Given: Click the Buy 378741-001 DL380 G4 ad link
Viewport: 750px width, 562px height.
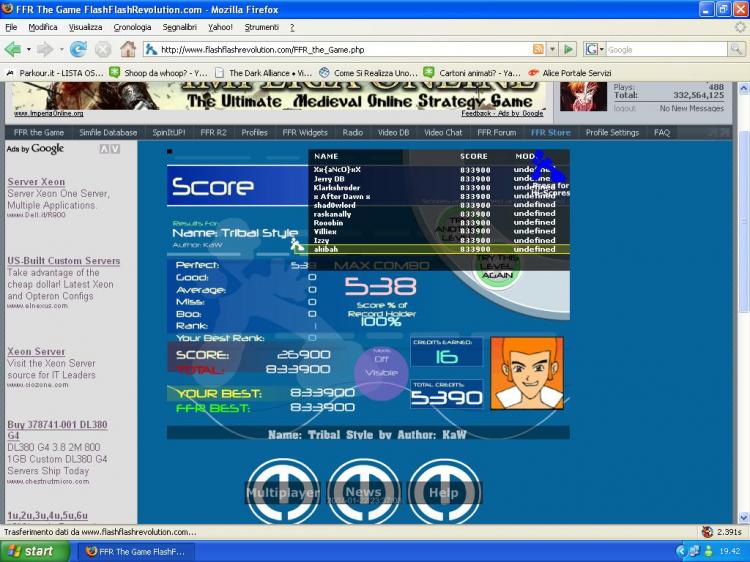Looking at the screenshot, I should pos(57,430).
